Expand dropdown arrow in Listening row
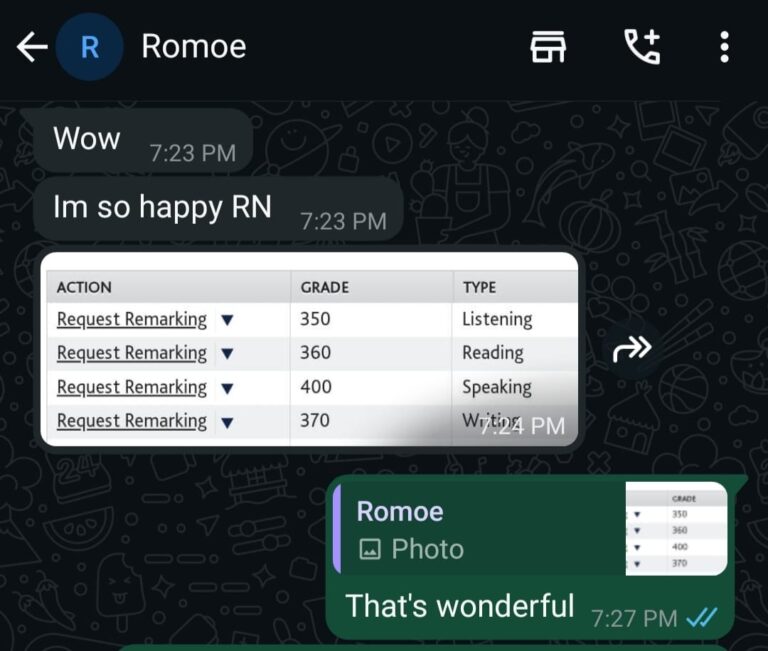The image size is (768, 651). coord(227,321)
